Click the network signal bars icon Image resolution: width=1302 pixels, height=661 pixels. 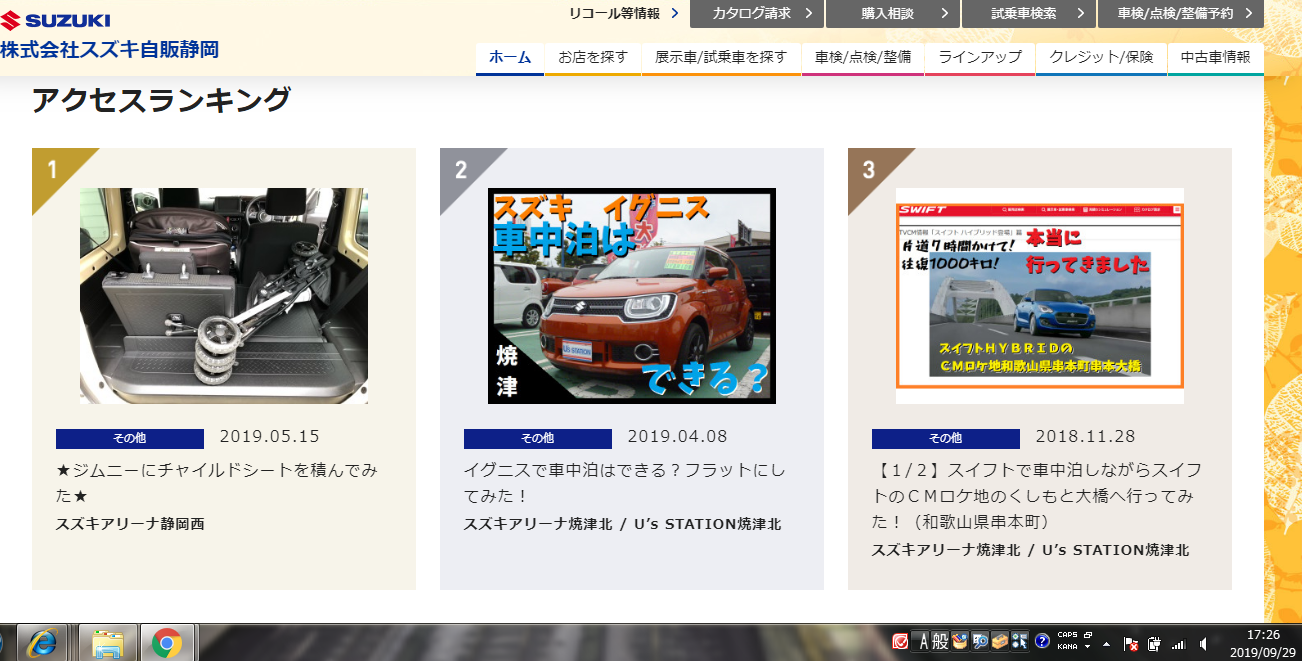tap(1179, 644)
